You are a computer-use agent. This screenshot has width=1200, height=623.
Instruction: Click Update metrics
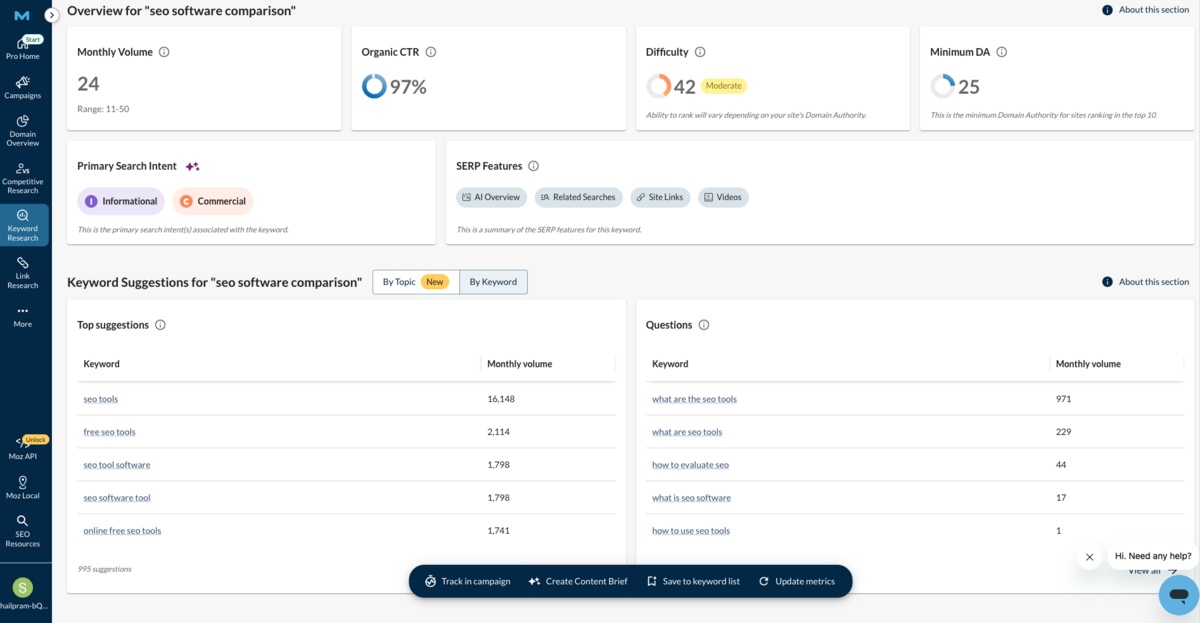[796, 581]
